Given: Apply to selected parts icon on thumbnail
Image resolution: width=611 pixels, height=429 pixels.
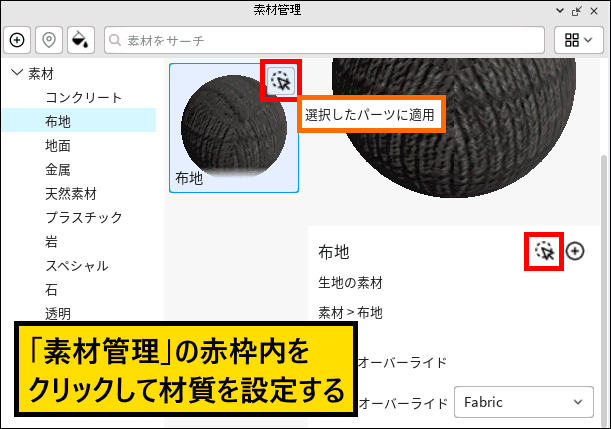Looking at the screenshot, I should click(281, 81).
